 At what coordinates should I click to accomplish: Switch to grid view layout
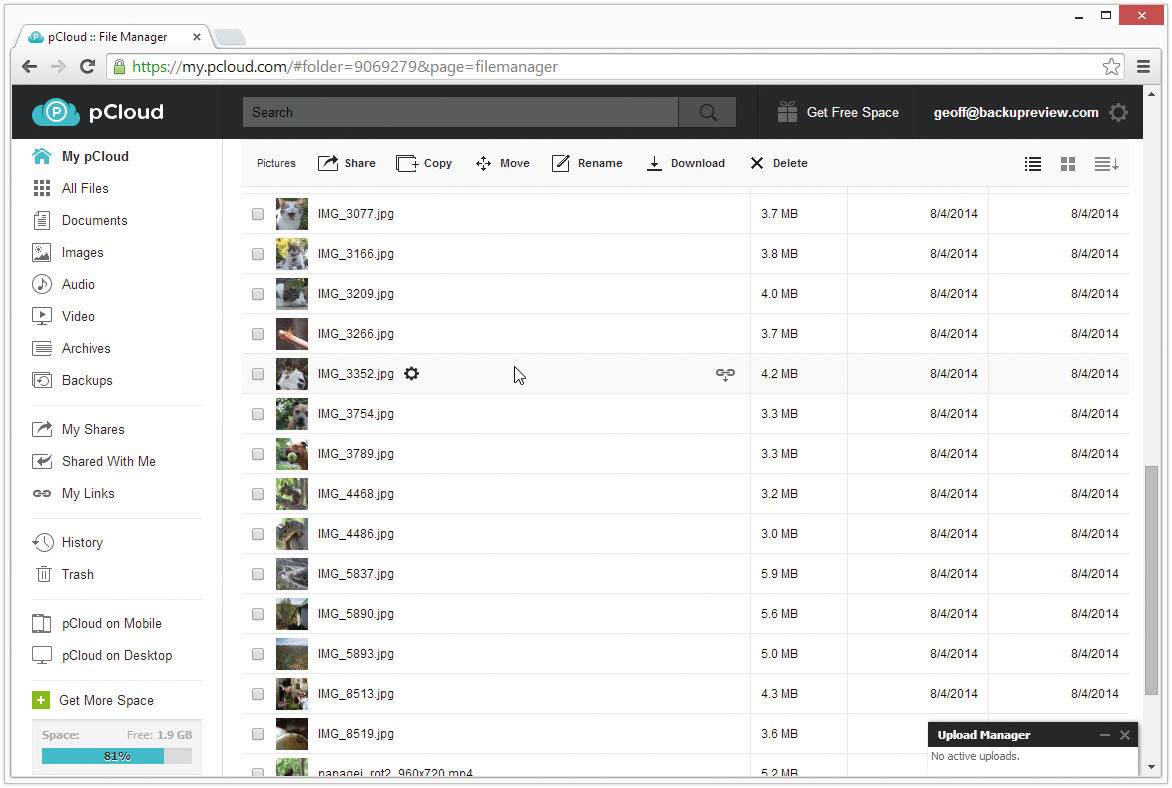[x=1068, y=164]
